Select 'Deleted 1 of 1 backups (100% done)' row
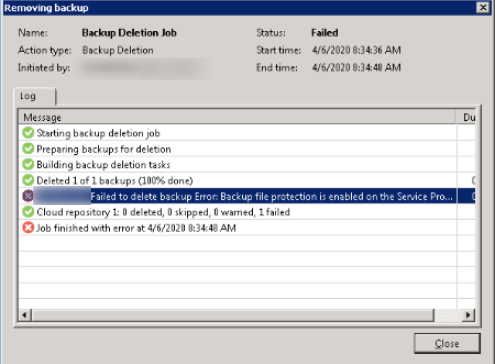Screen dimensions: 495x364 [247, 180]
